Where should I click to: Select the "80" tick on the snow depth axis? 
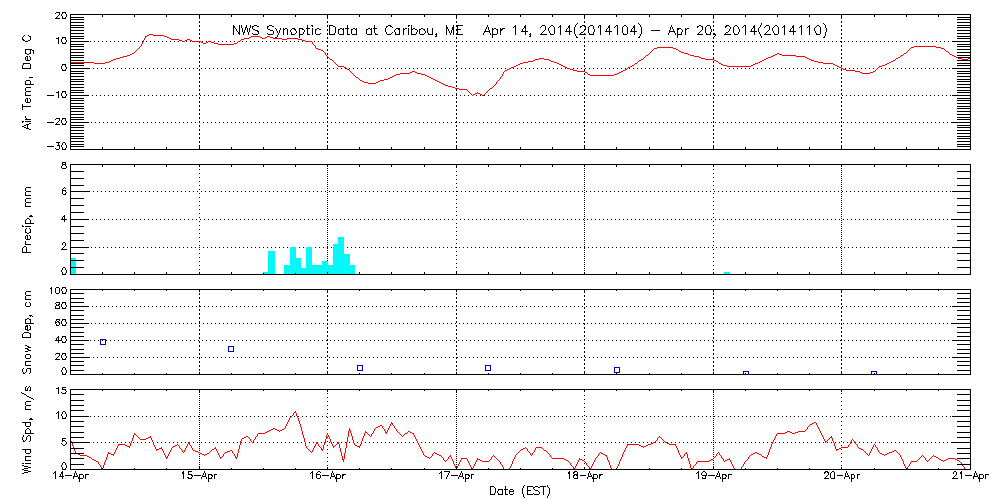point(60,307)
